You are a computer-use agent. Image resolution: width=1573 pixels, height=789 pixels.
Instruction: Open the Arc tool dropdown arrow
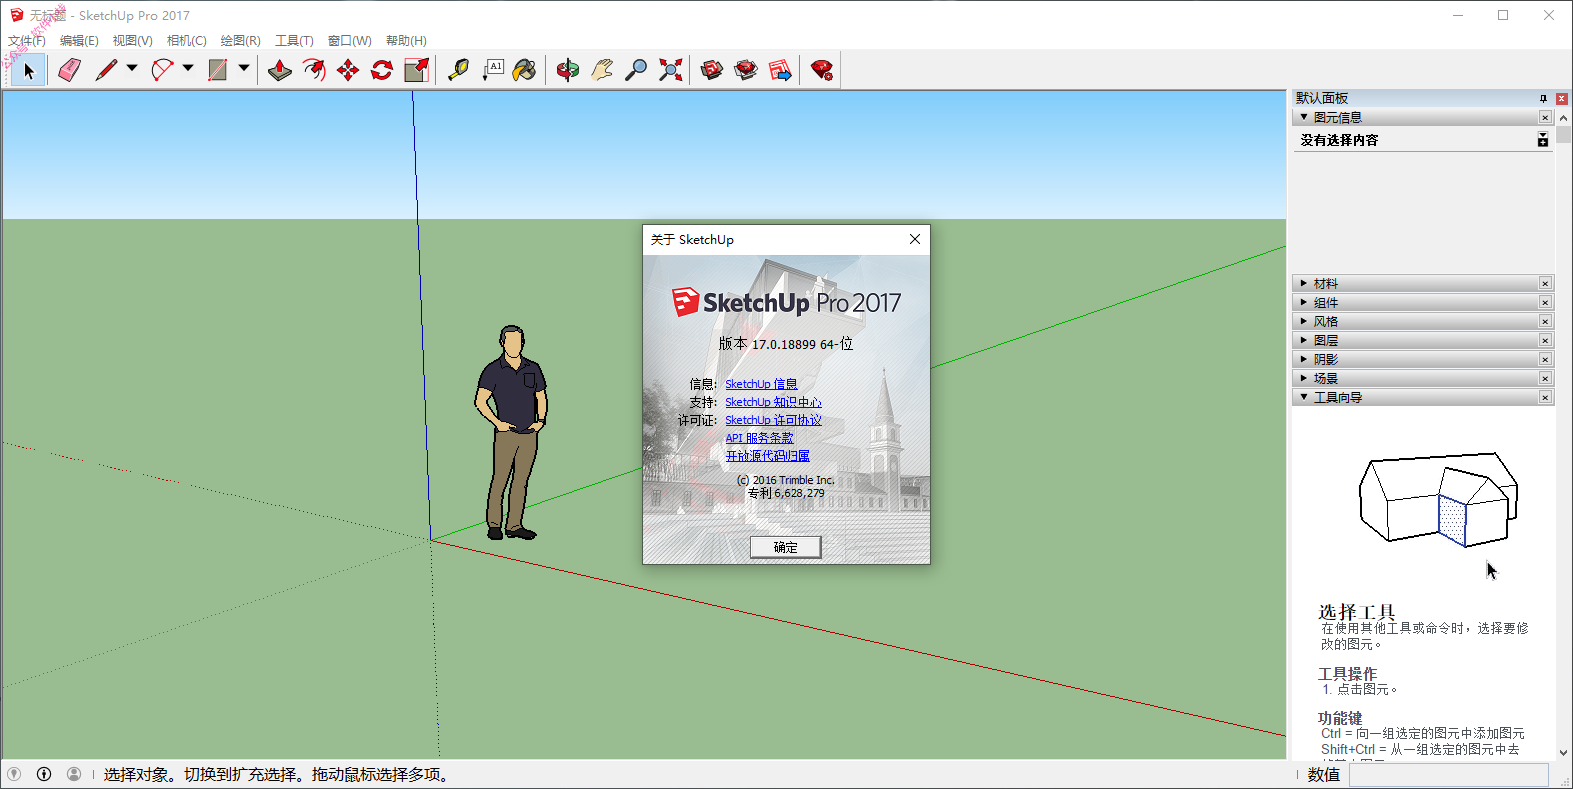point(188,69)
